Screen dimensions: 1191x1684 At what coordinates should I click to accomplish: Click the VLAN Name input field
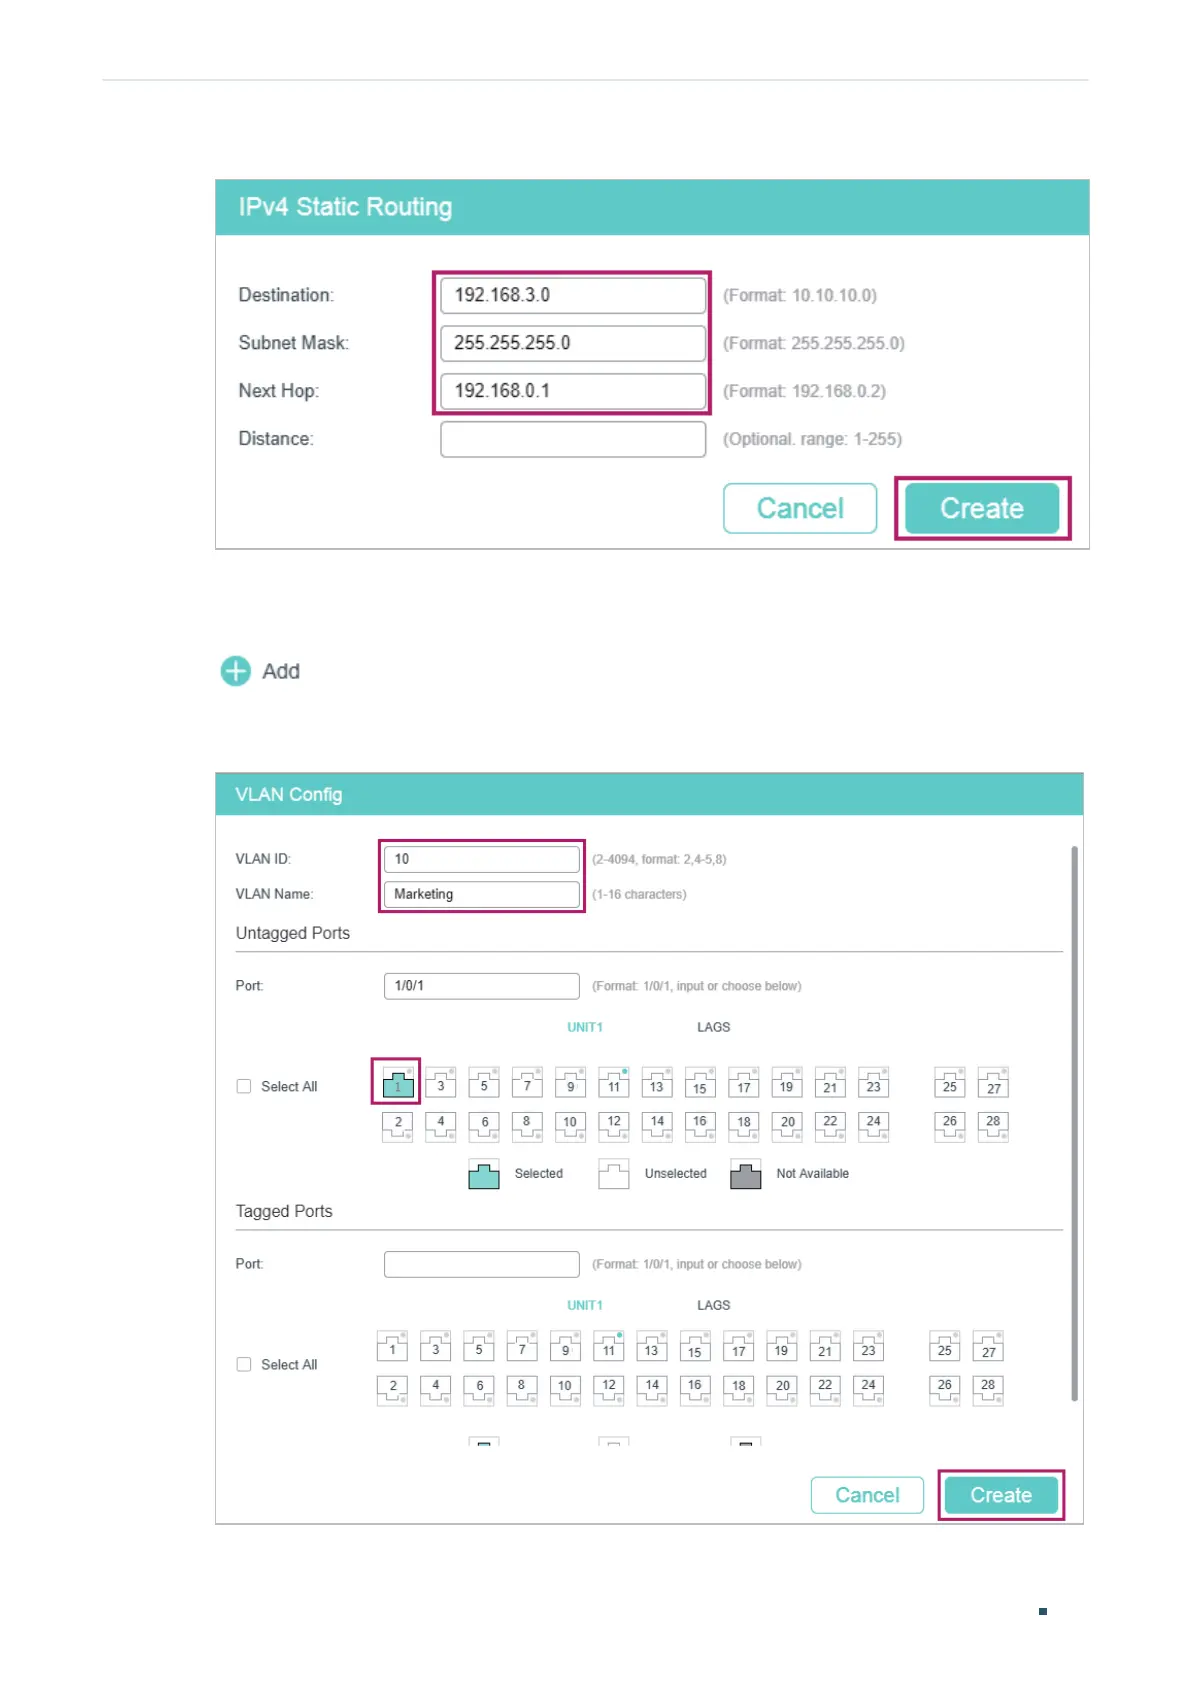(x=481, y=894)
